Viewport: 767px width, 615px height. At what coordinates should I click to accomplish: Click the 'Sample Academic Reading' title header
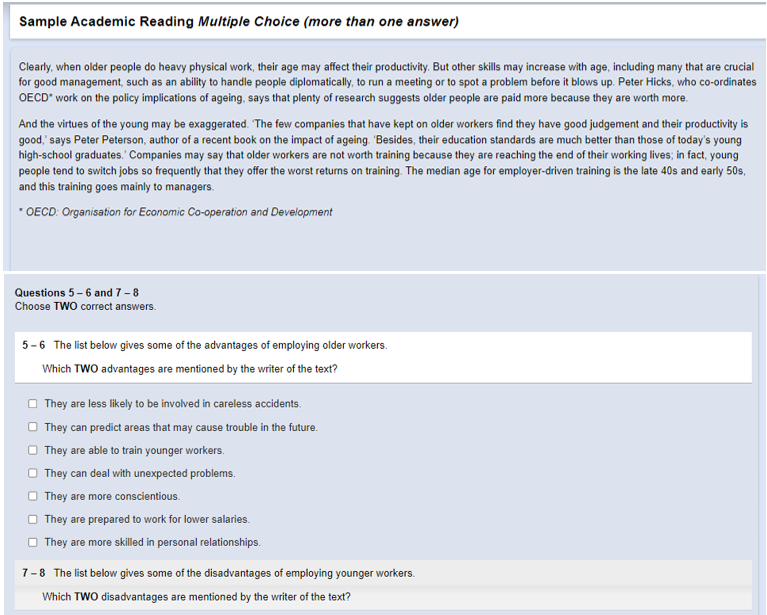239,22
